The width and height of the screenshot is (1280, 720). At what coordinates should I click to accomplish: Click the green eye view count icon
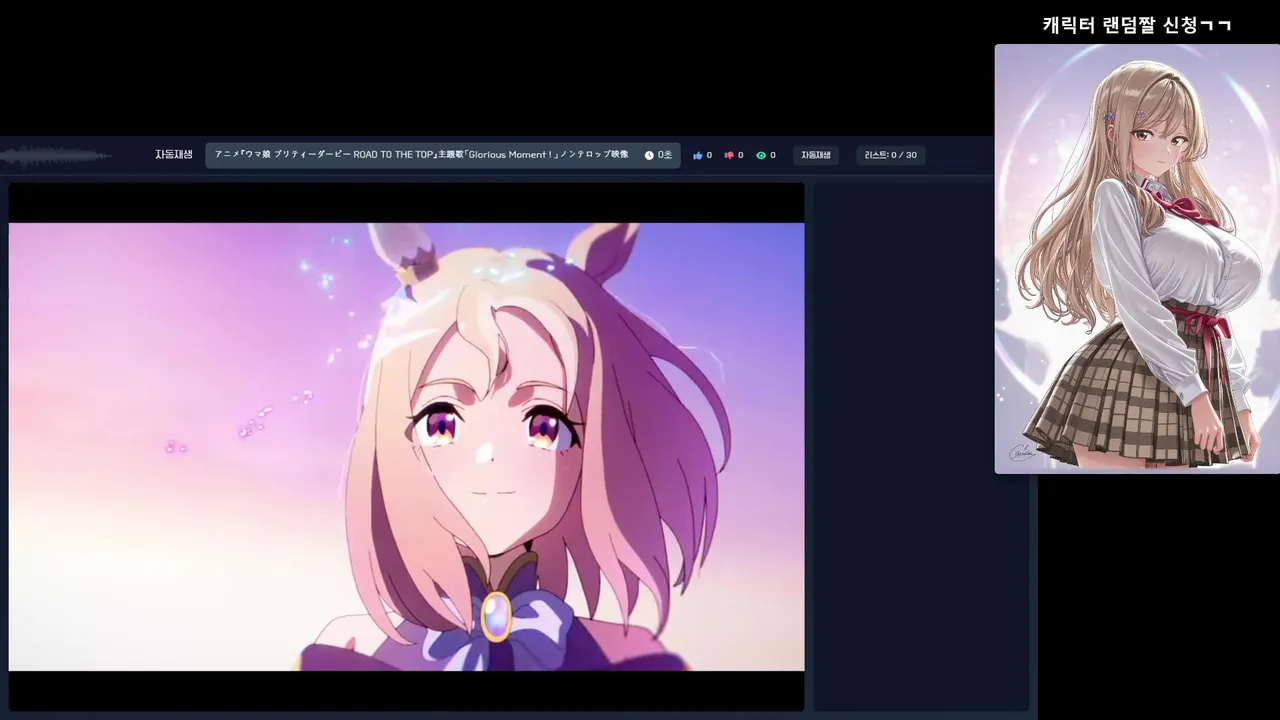761,155
